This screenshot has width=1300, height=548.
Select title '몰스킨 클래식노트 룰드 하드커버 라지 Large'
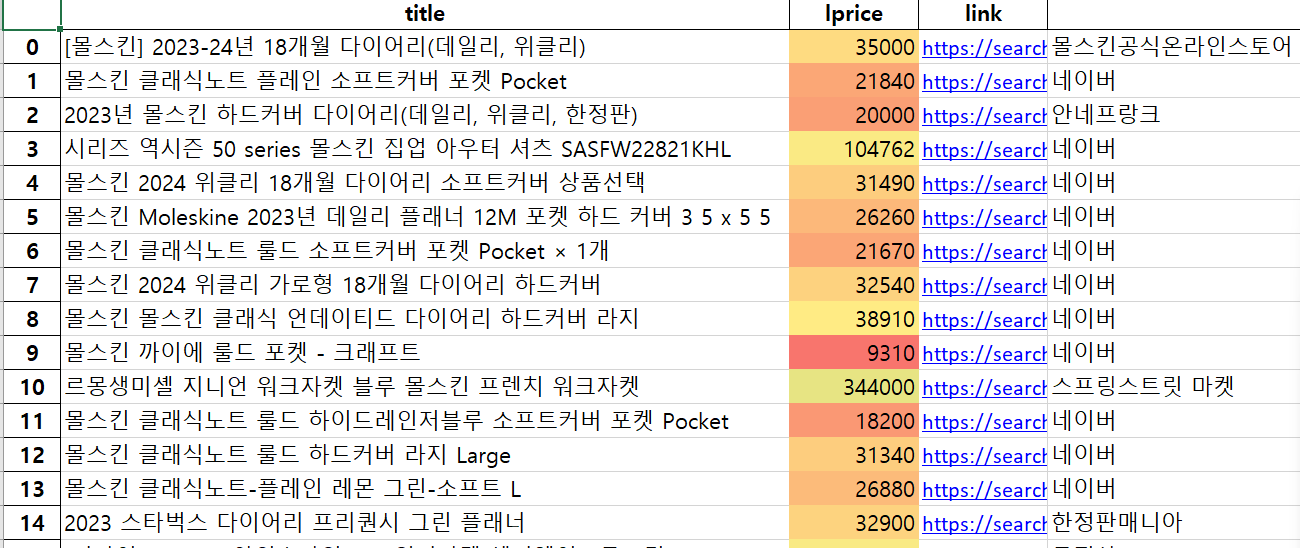(x=425, y=455)
